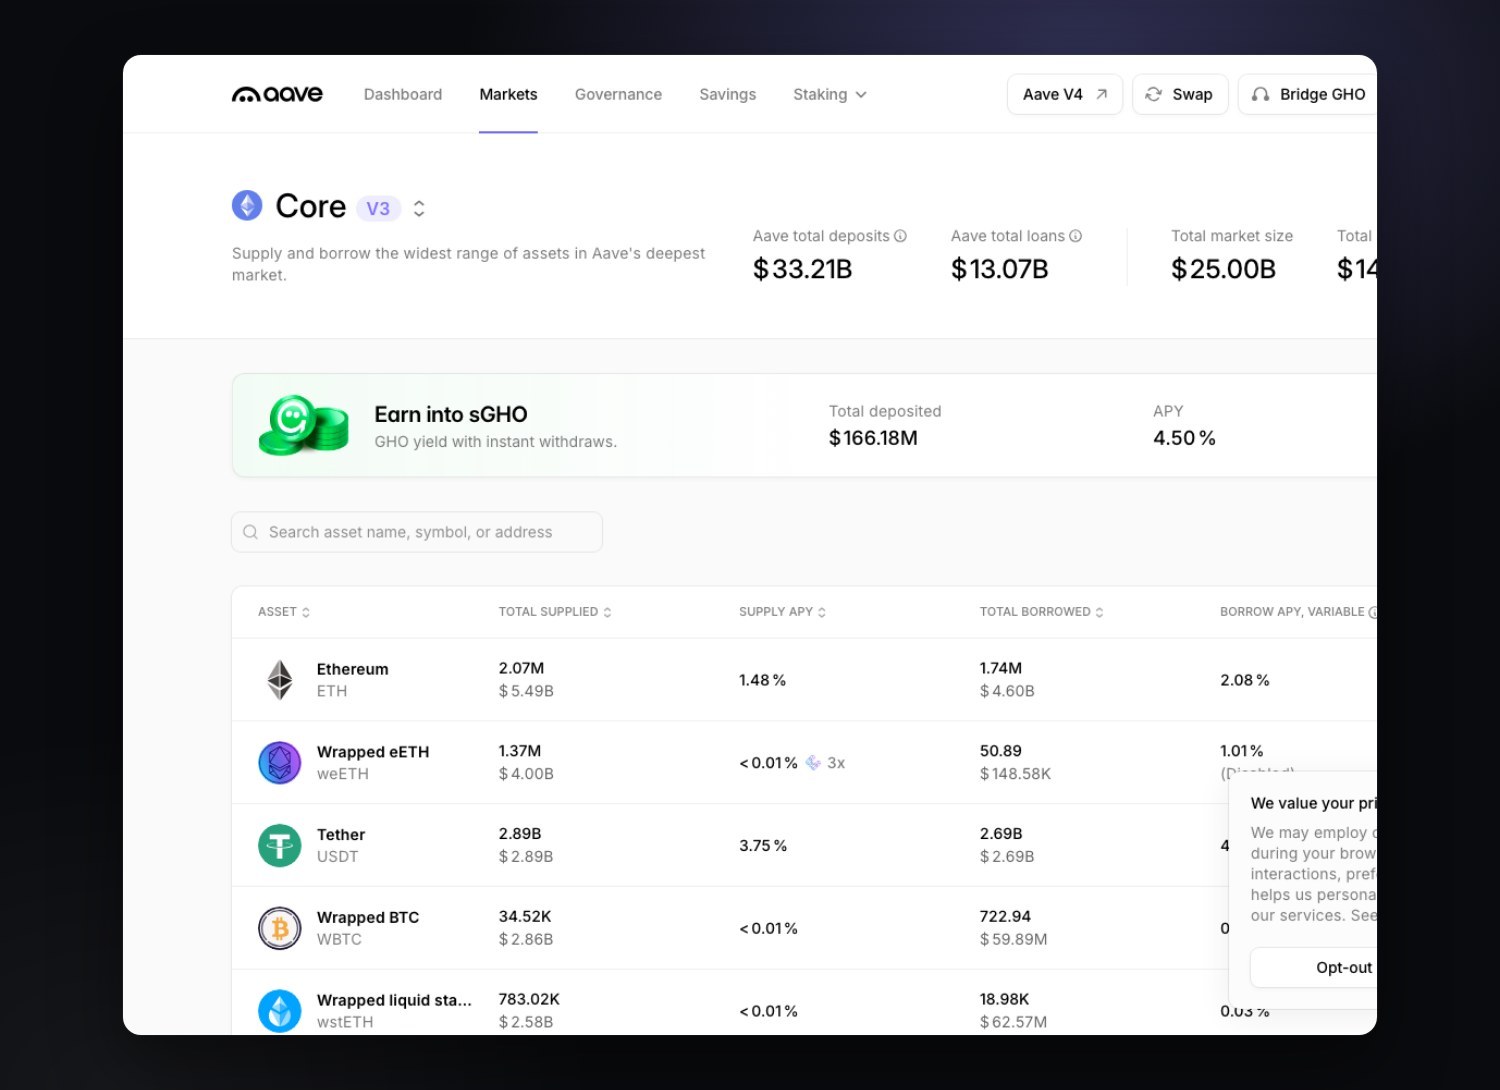Select the Markets tab
The width and height of the screenshot is (1500, 1090).
(508, 94)
